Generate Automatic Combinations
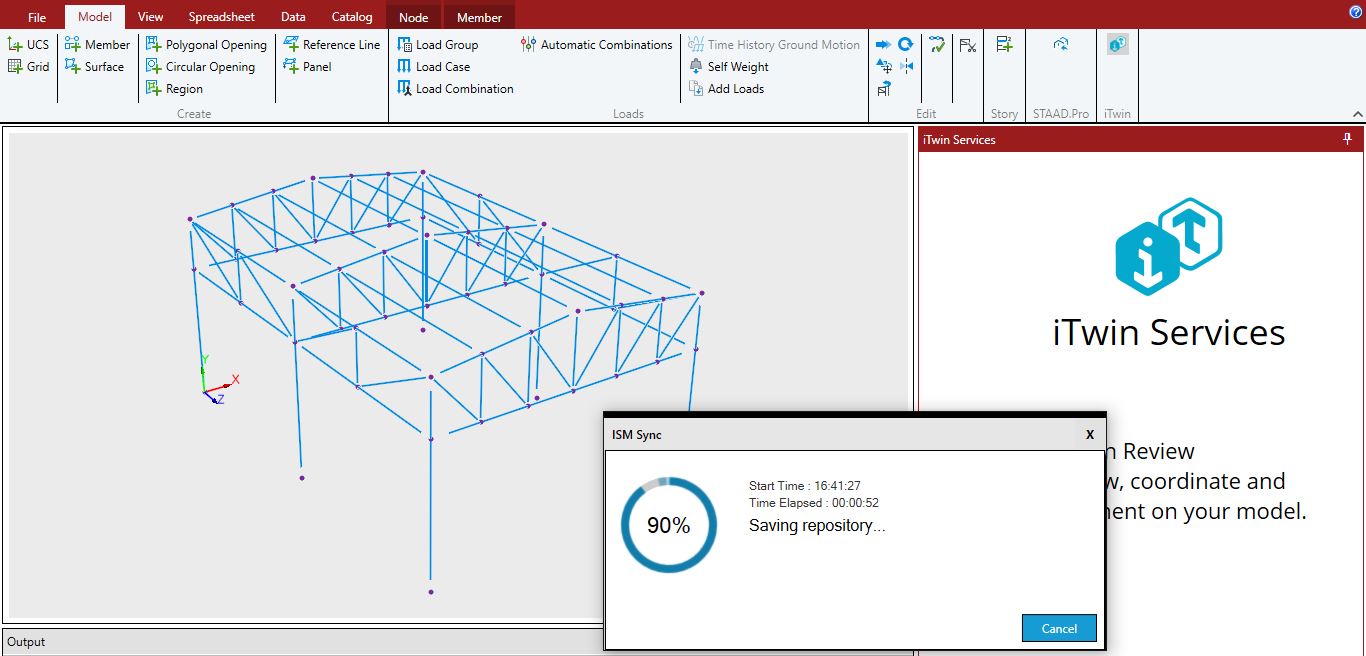The image size is (1366, 656). point(597,45)
